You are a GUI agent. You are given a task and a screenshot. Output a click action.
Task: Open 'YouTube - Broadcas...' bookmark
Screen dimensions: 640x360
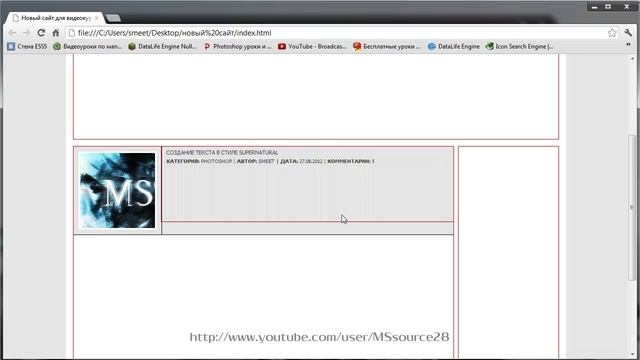[312, 47]
